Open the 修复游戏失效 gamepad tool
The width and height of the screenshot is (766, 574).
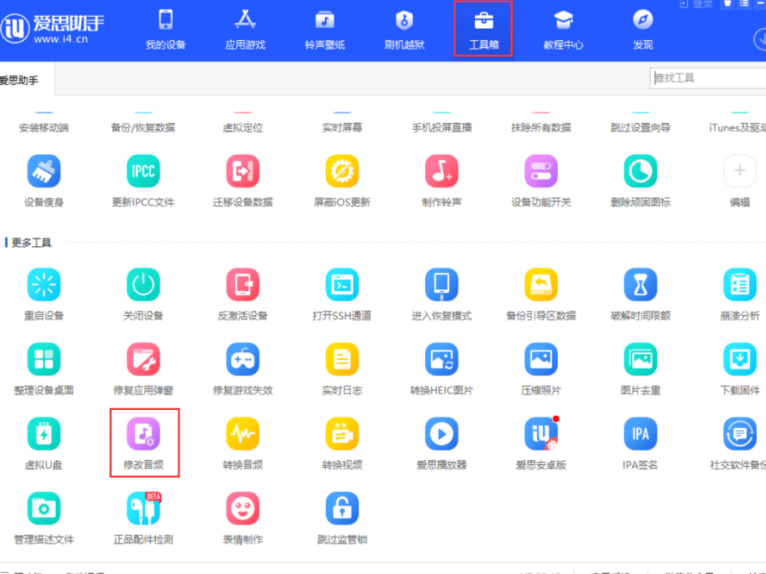pyautogui.click(x=243, y=360)
